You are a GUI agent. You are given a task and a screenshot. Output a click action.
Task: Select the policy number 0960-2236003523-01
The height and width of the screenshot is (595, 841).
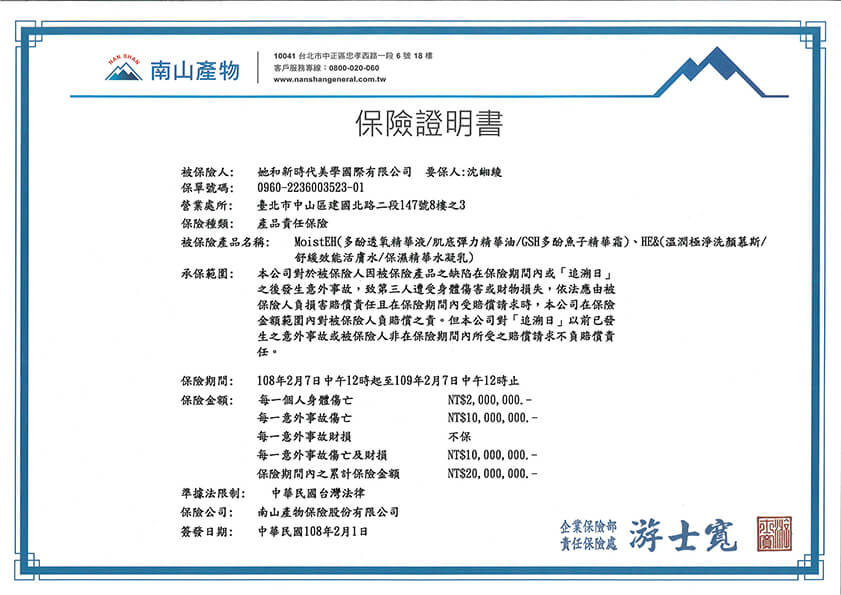(311, 188)
